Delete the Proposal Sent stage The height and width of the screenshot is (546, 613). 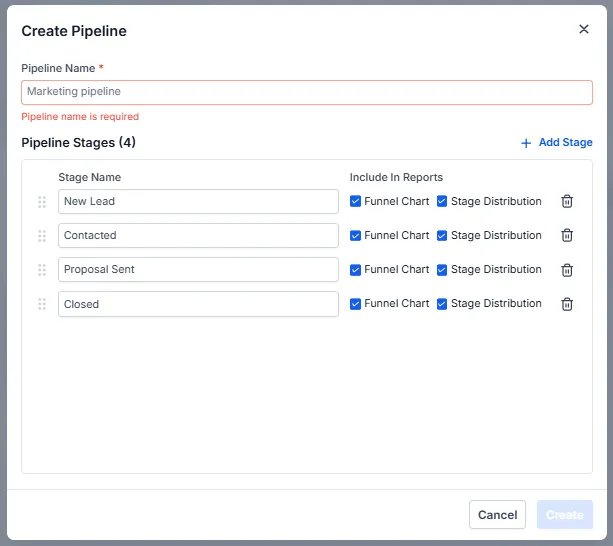click(x=567, y=270)
